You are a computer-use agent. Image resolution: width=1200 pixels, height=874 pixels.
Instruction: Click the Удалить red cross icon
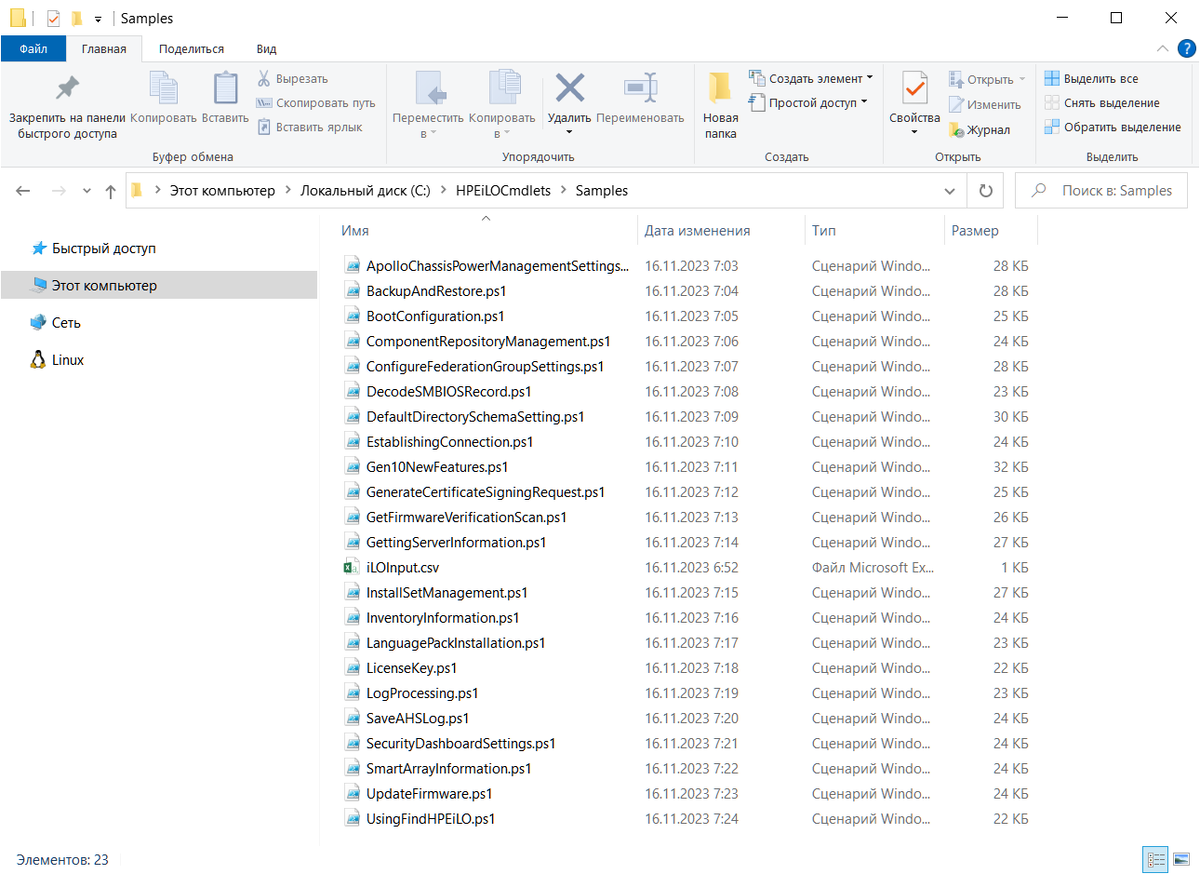point(570,88)
